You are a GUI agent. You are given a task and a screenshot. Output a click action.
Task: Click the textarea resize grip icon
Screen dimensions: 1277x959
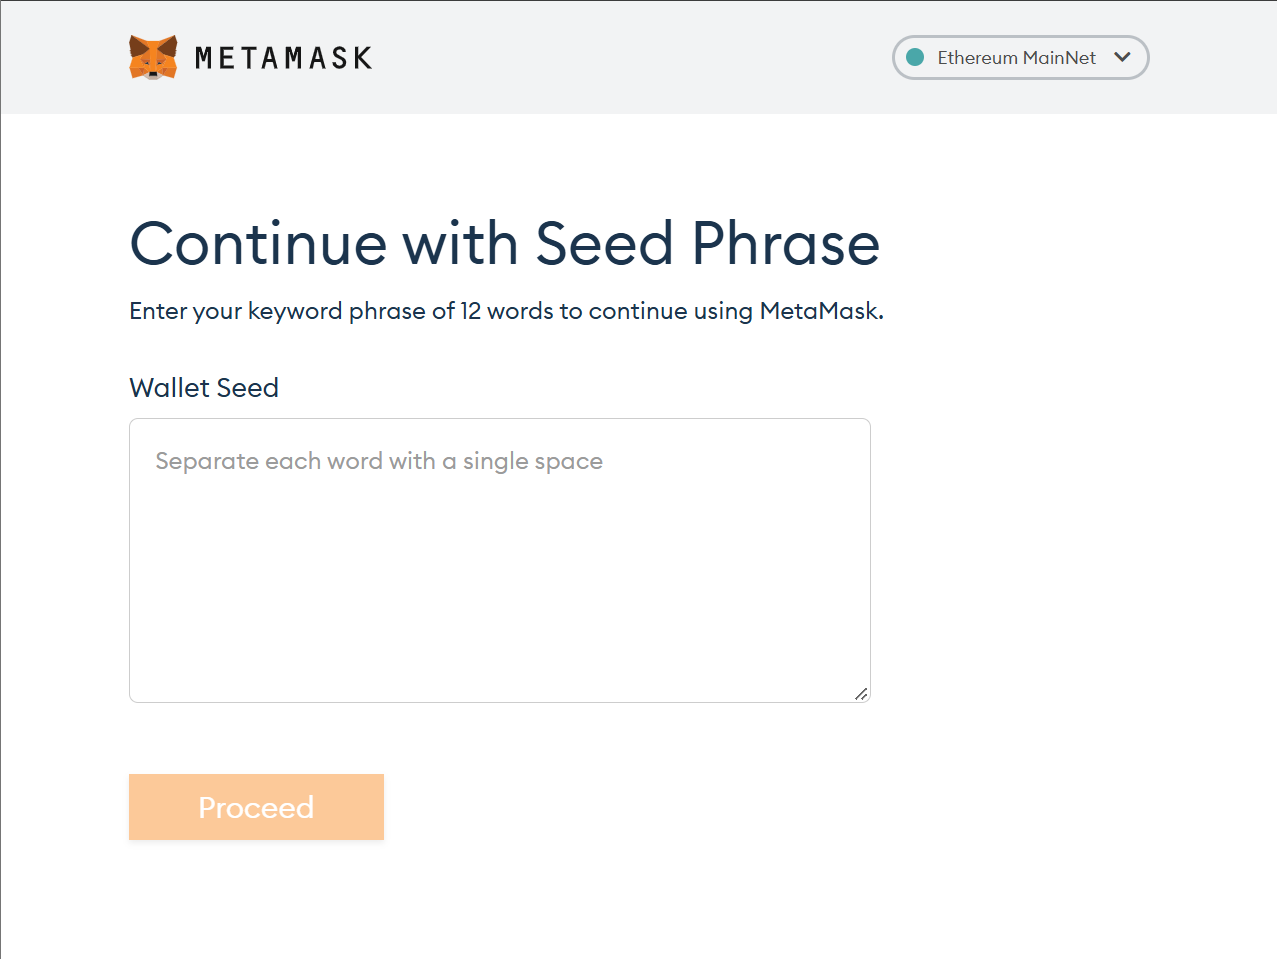click(x=861, y=693)
